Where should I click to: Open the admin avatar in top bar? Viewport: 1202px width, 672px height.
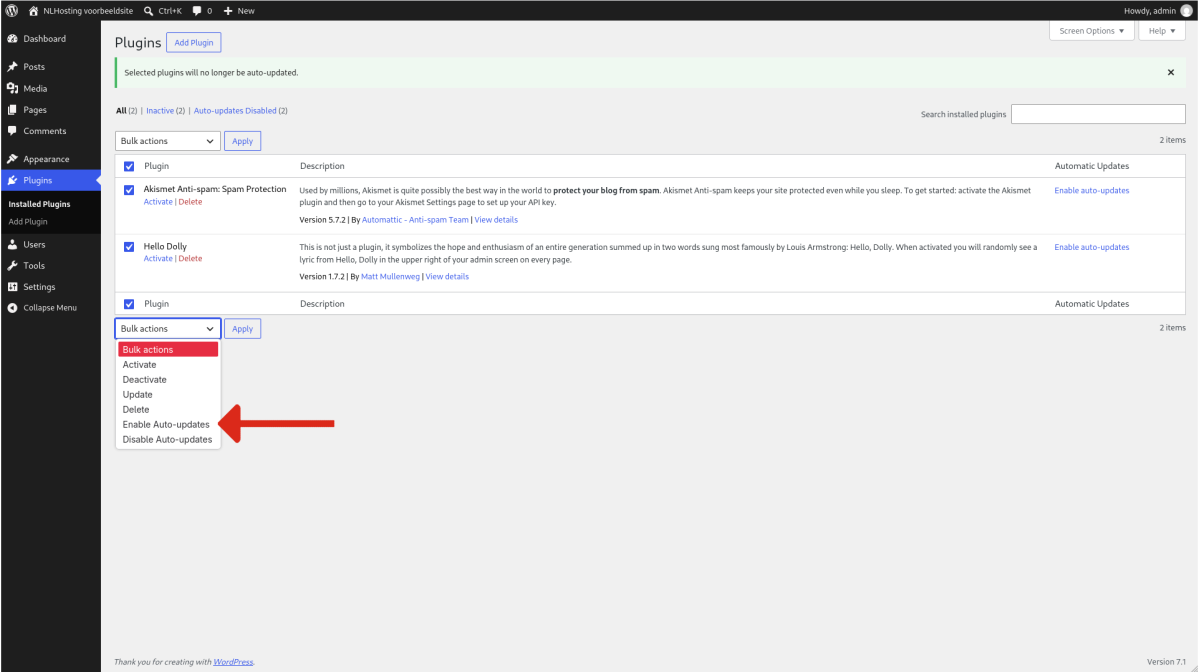click(x=1186, y=10)
